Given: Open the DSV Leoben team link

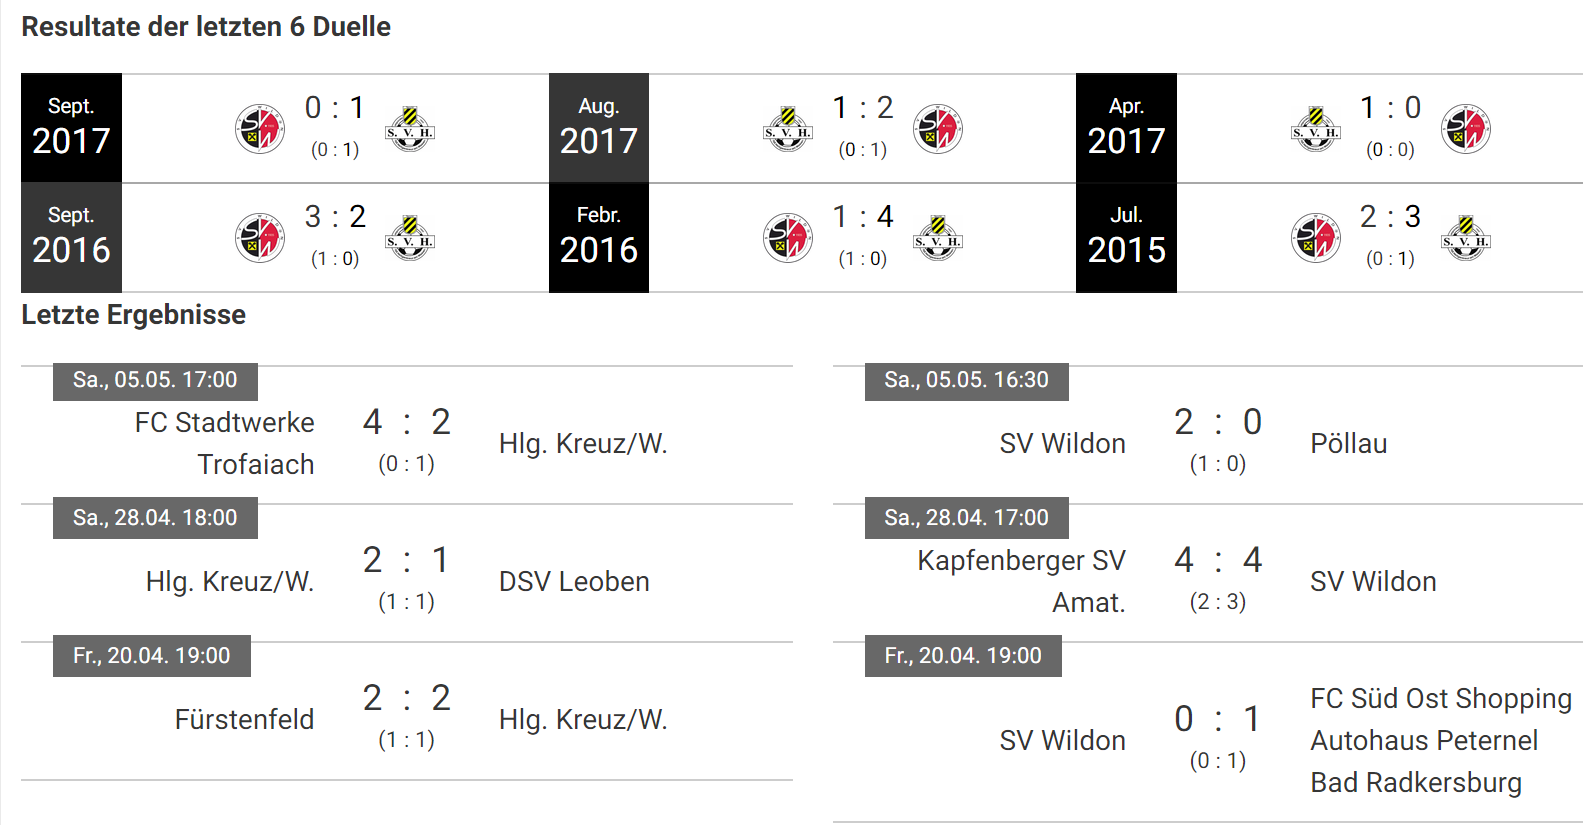Looking at the screenshot, I should click(574, 581).
